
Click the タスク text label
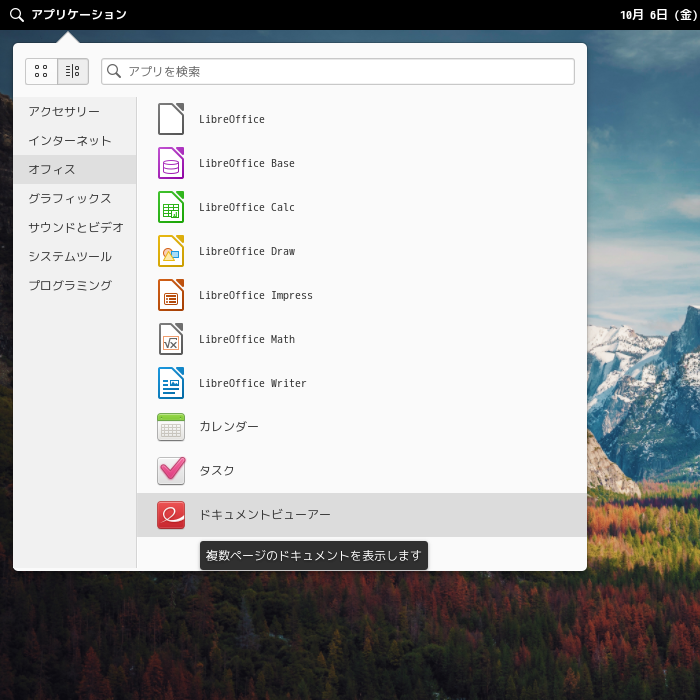(217, 471)
